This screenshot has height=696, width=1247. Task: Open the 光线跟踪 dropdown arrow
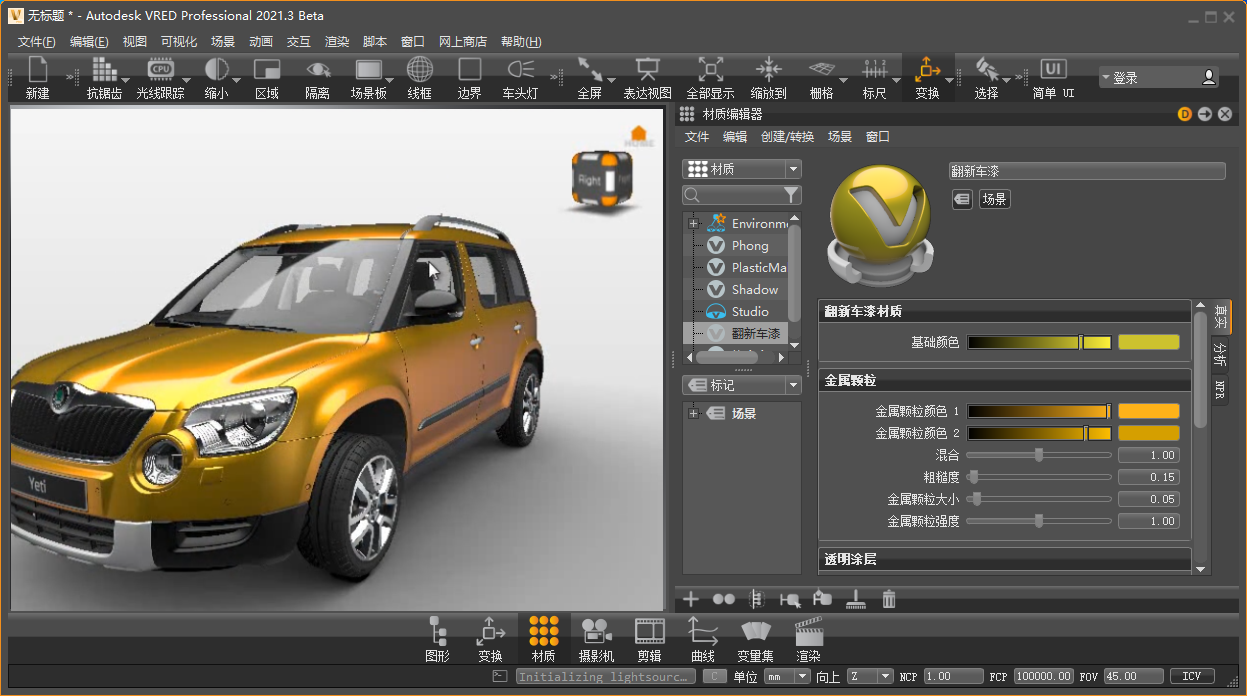tap(186, 80)
